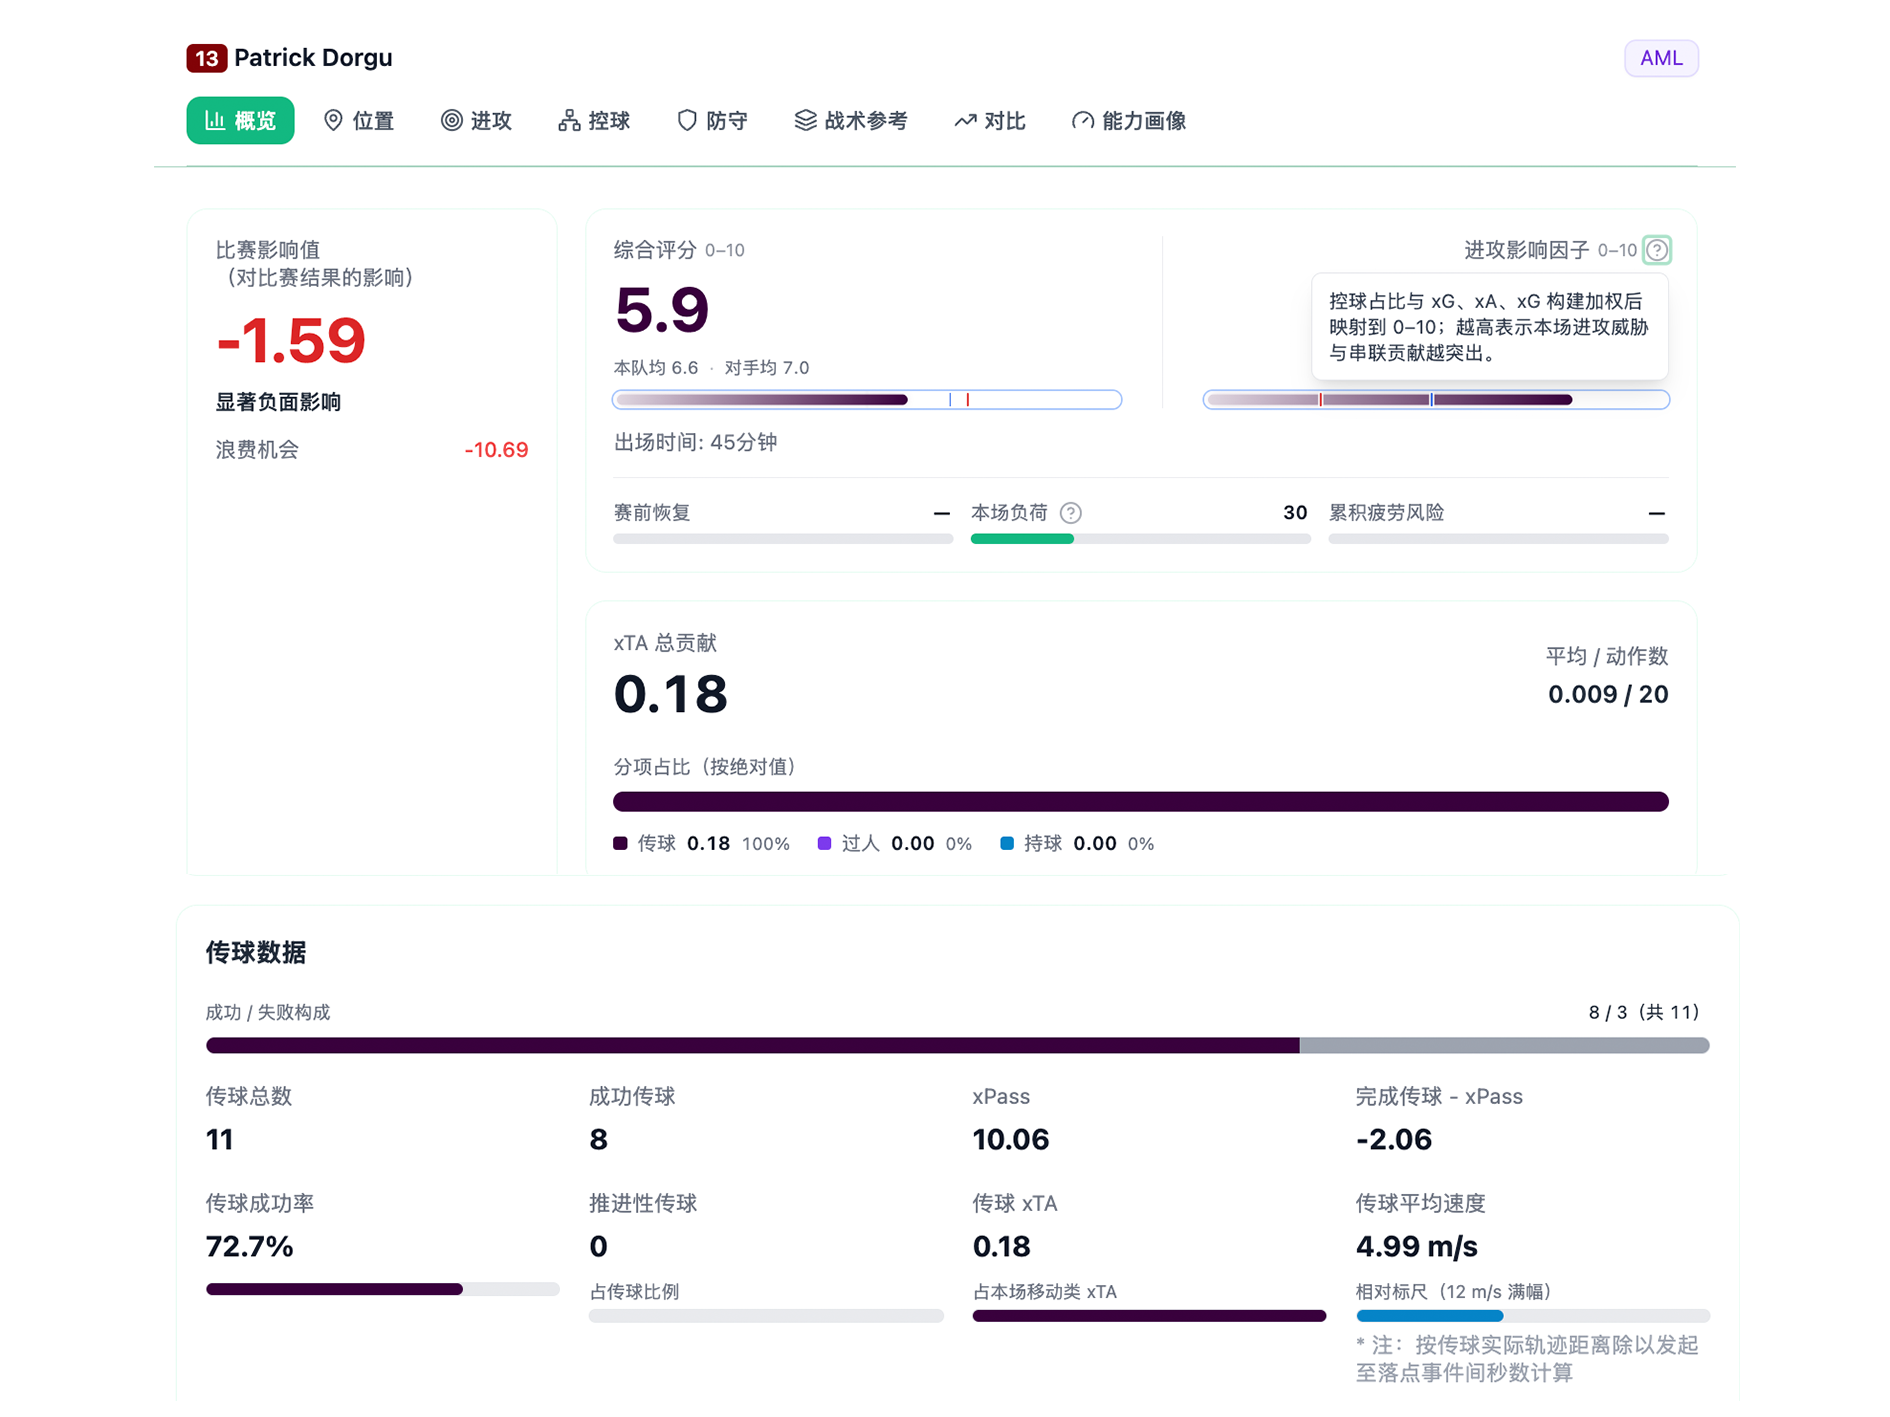
Task: Click the 完成传球 - xPass -2.06 value
Action: (1394, 1139)
